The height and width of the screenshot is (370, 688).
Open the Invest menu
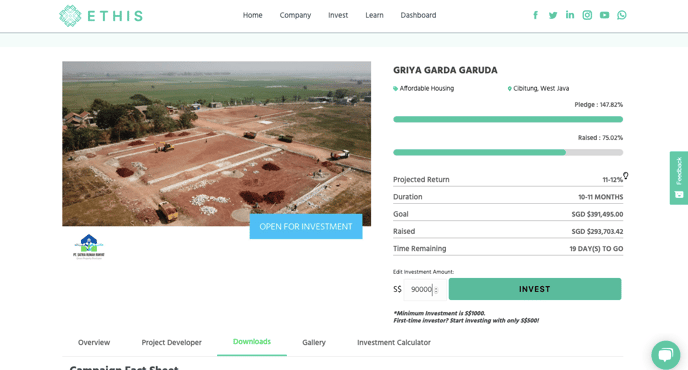[x=338, y=15]
